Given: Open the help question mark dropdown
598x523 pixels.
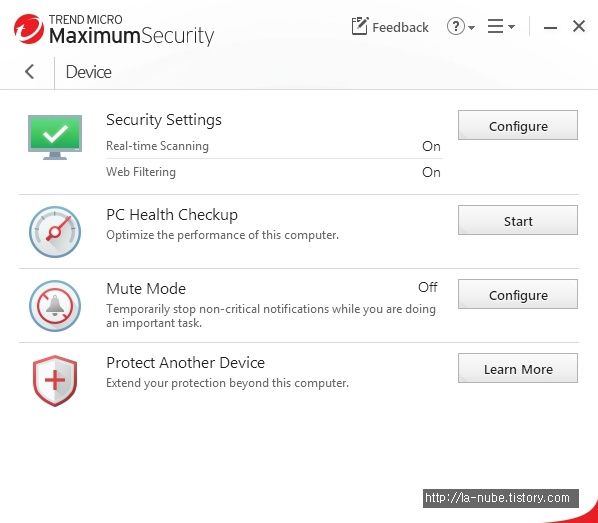Looking at the screenshot, I should (x=461, y=27).
